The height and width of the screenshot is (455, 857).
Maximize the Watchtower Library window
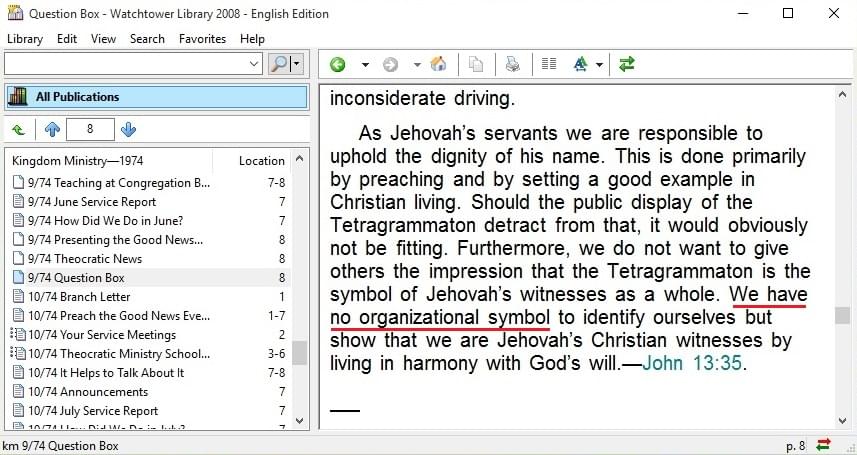[x=788, y=13]
